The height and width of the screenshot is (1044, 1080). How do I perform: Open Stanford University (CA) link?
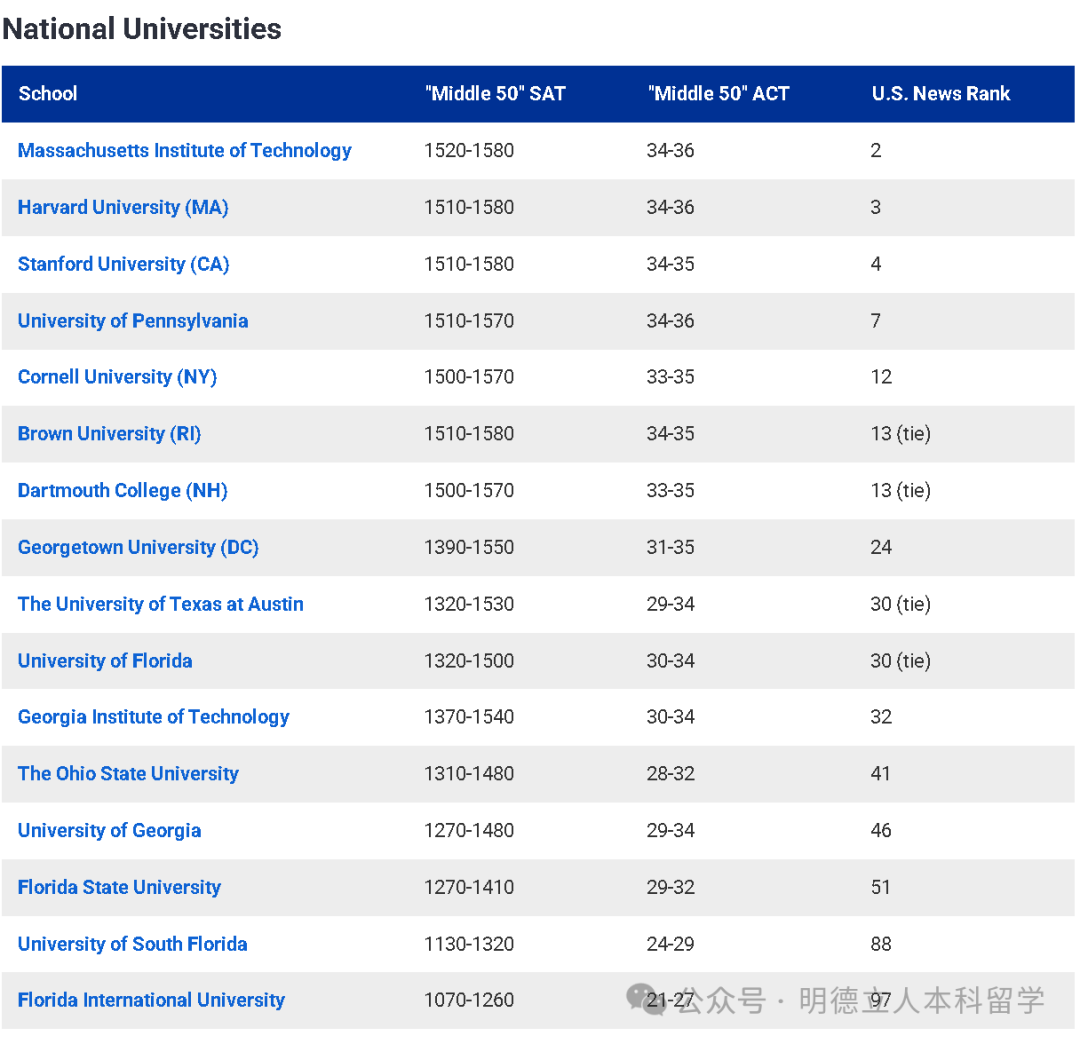tap(123, 264)
